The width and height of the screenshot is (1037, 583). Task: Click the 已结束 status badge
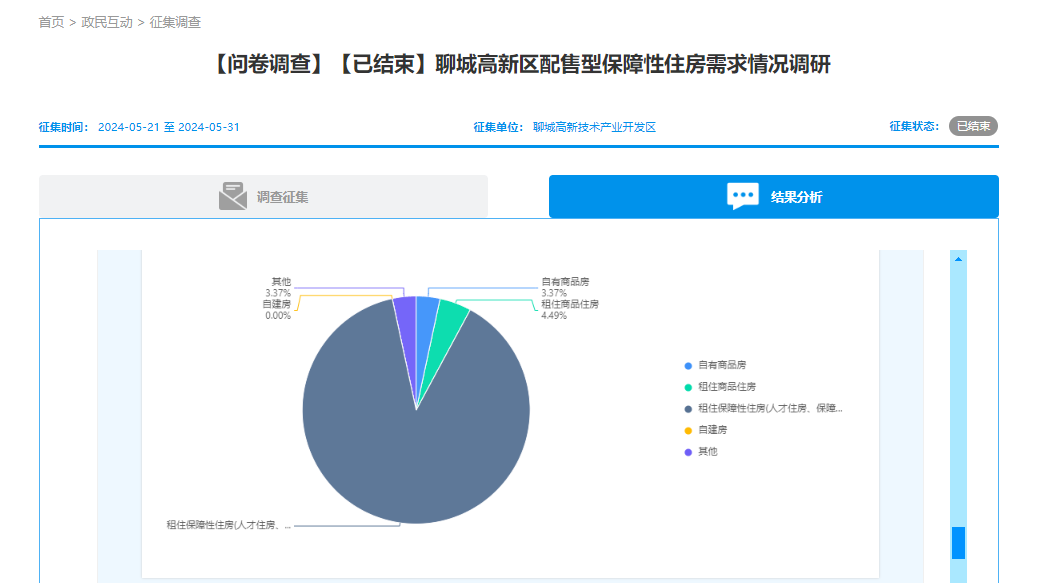click(x=973, y=127)
